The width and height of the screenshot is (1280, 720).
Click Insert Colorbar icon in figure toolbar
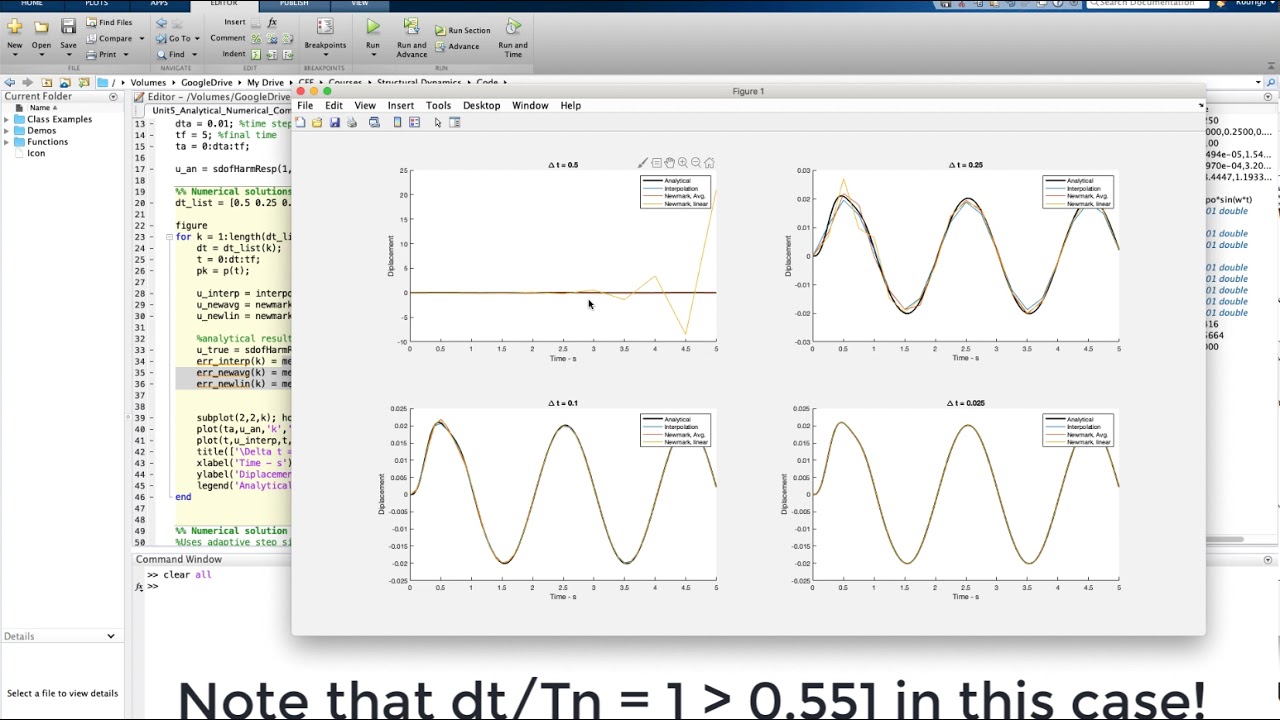coord(397,122)
